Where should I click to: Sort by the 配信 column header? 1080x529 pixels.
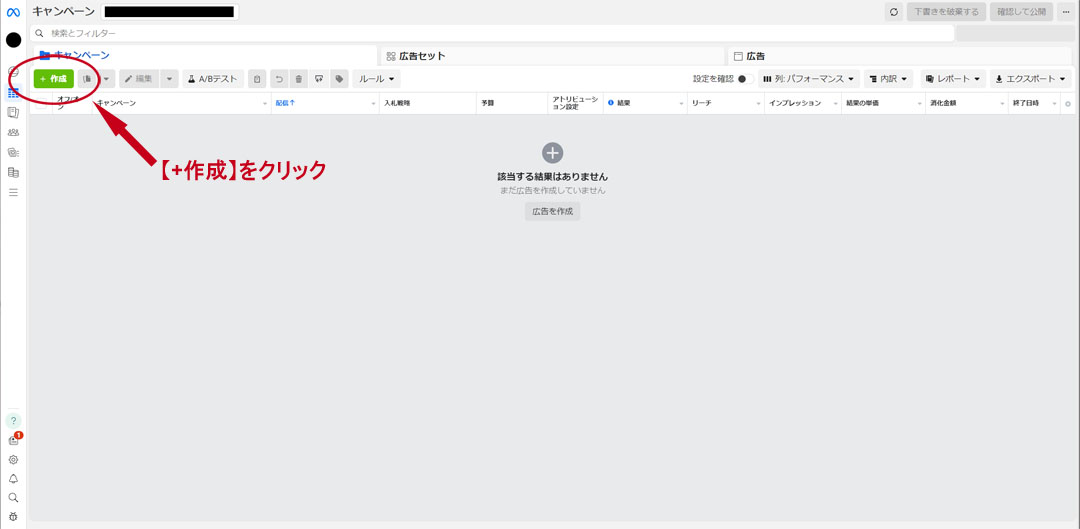(x=325, y=103)
